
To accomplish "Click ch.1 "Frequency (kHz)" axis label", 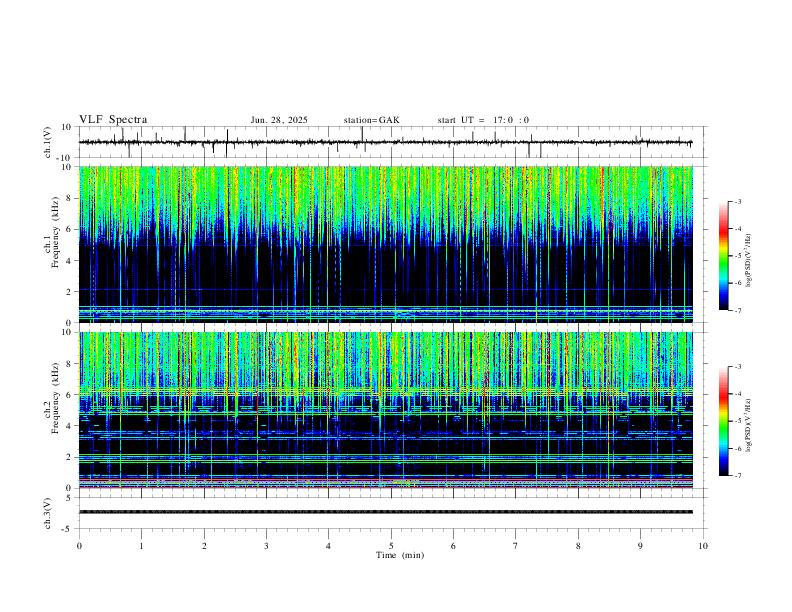I will click(55, 233).
